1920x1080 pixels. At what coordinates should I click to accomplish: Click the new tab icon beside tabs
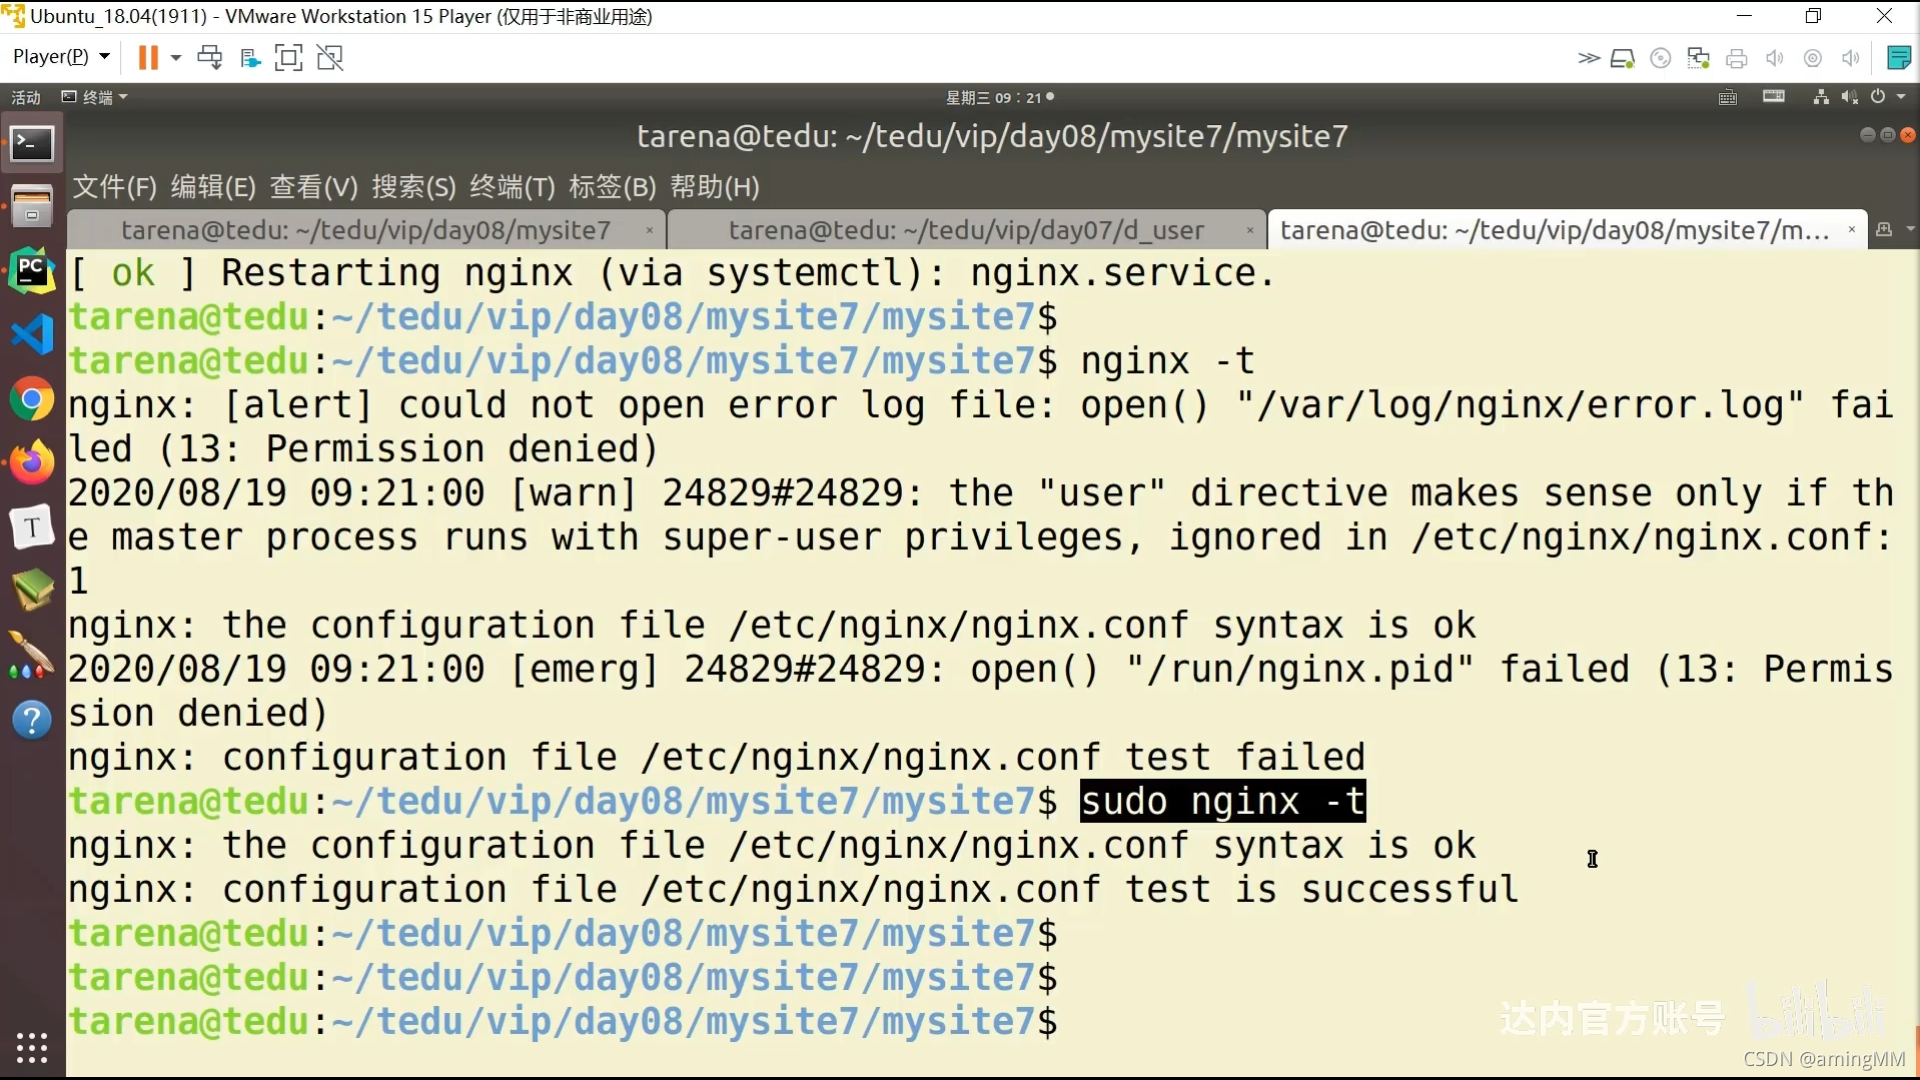pyautogui.click(x=1884, y=230)
